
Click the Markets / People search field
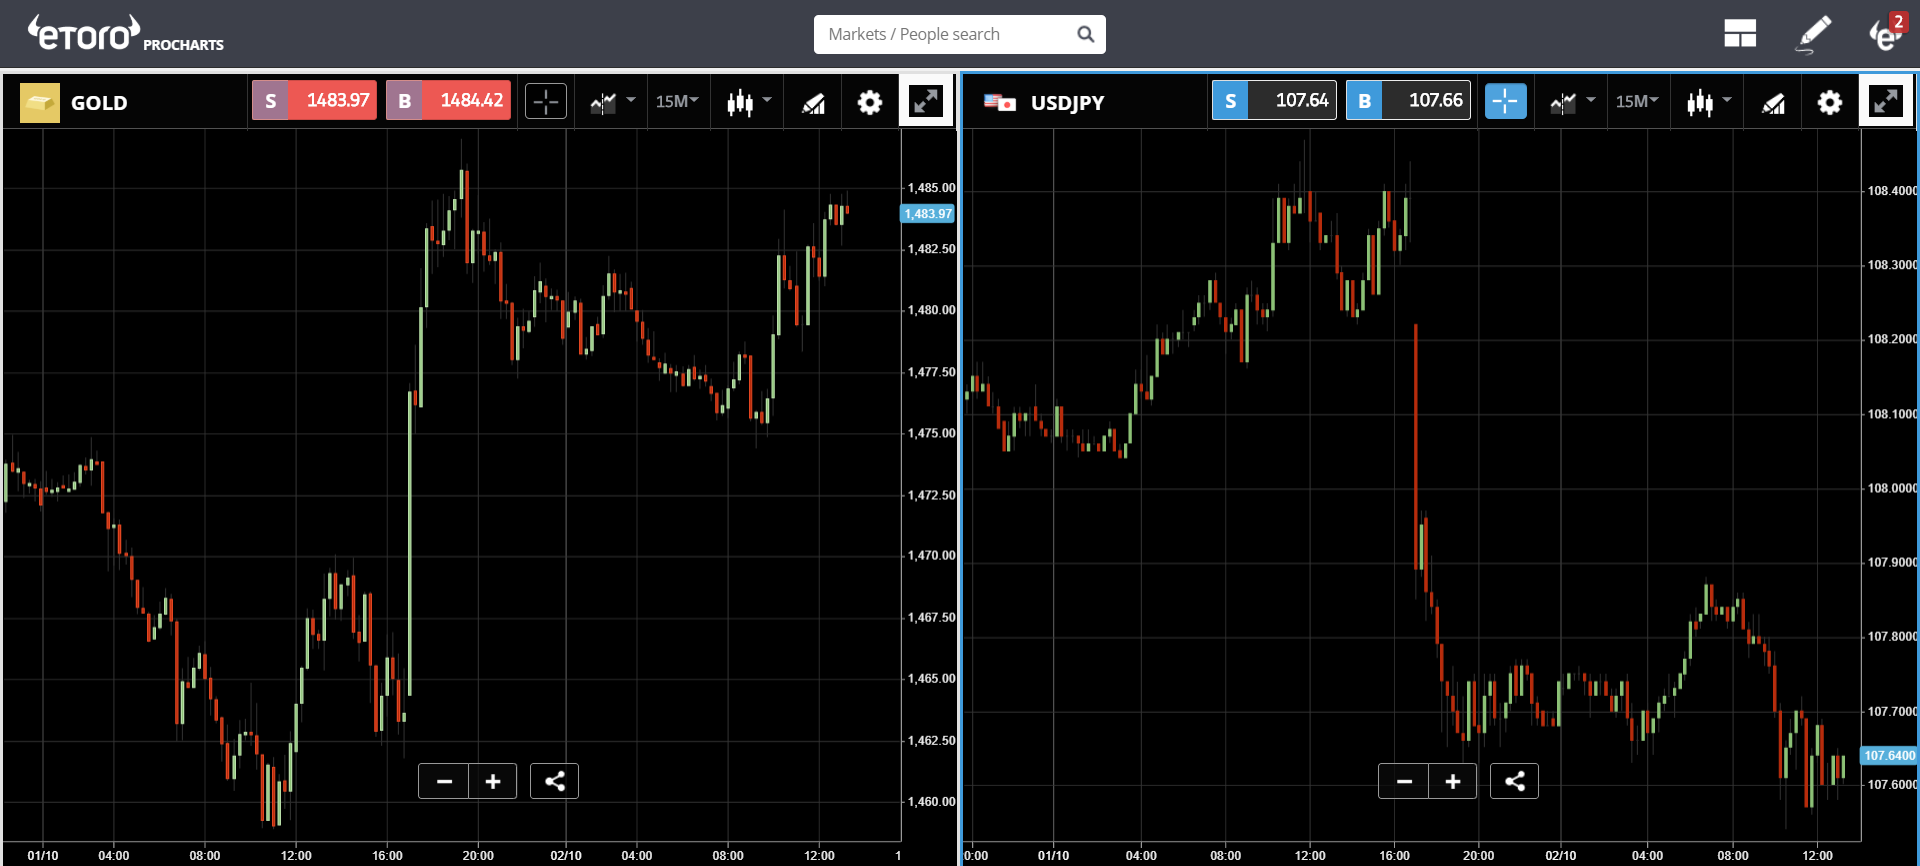coord(948,34)
